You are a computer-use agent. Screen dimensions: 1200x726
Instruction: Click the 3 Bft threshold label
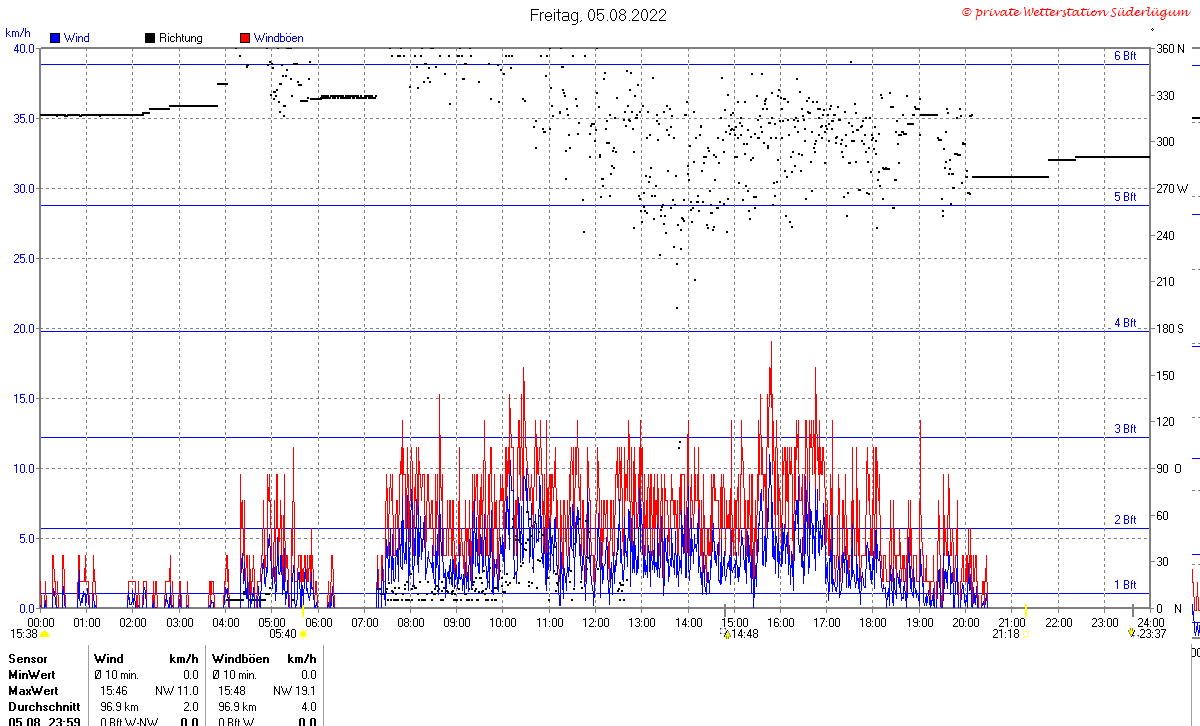point(1125,429)
